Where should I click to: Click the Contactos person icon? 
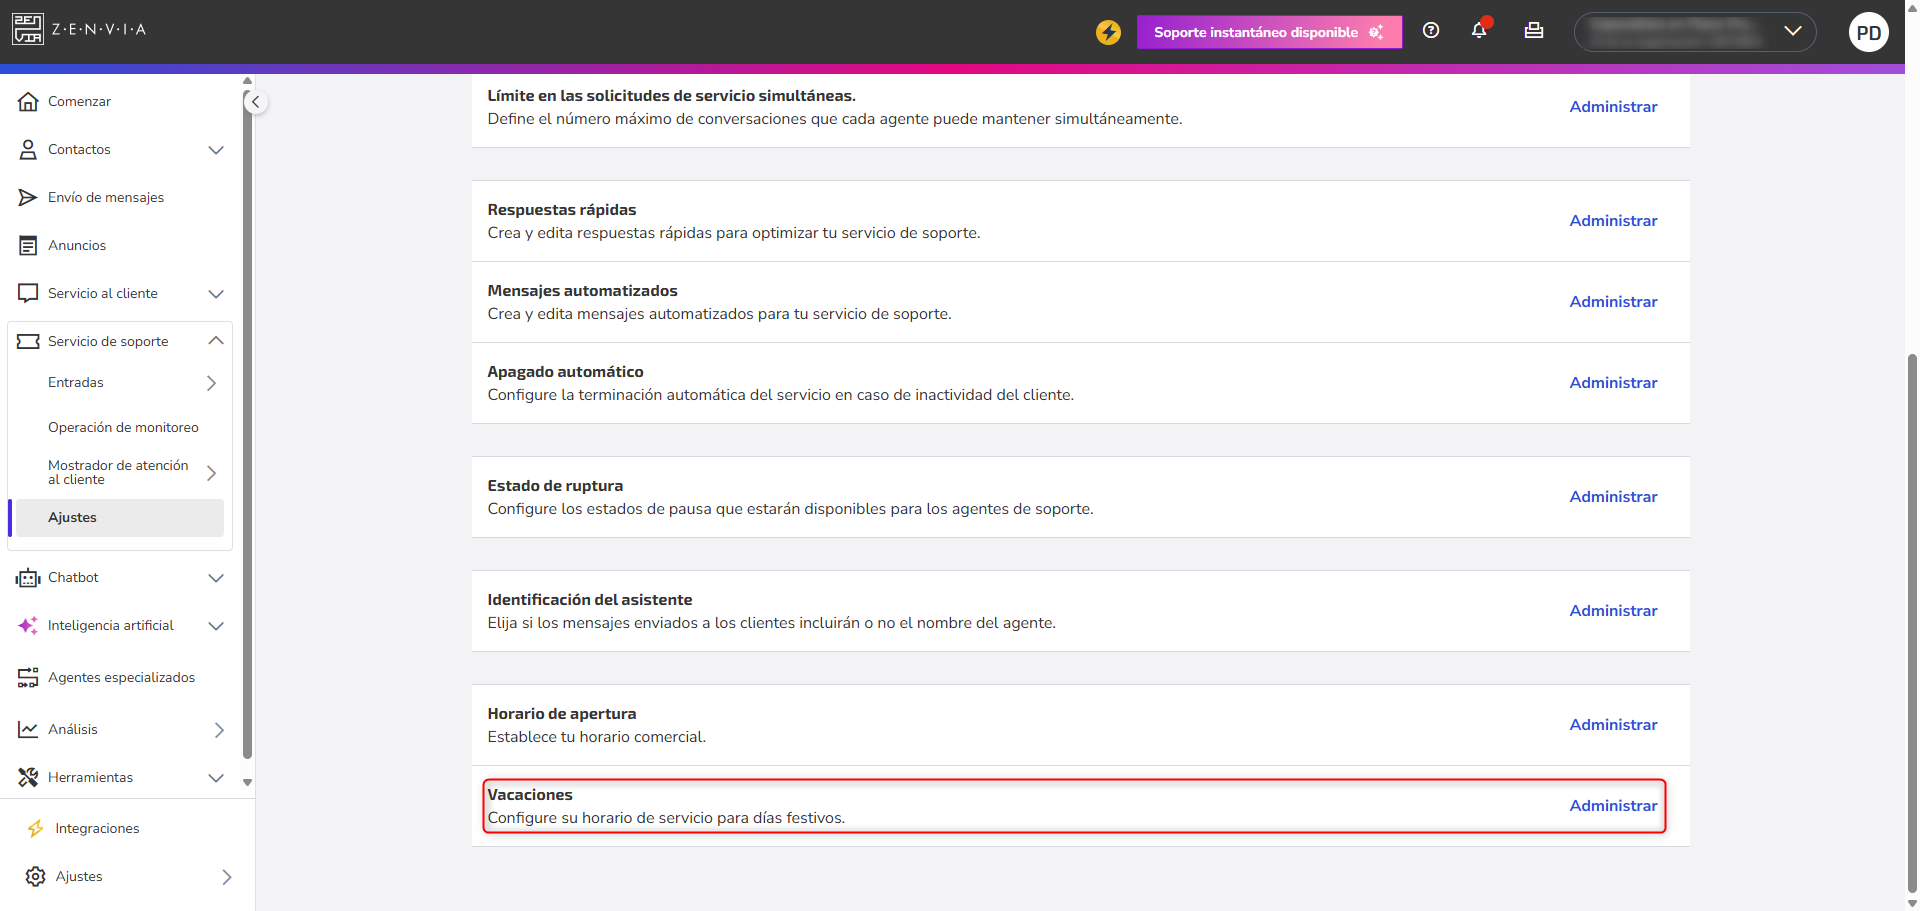point(28,150)
